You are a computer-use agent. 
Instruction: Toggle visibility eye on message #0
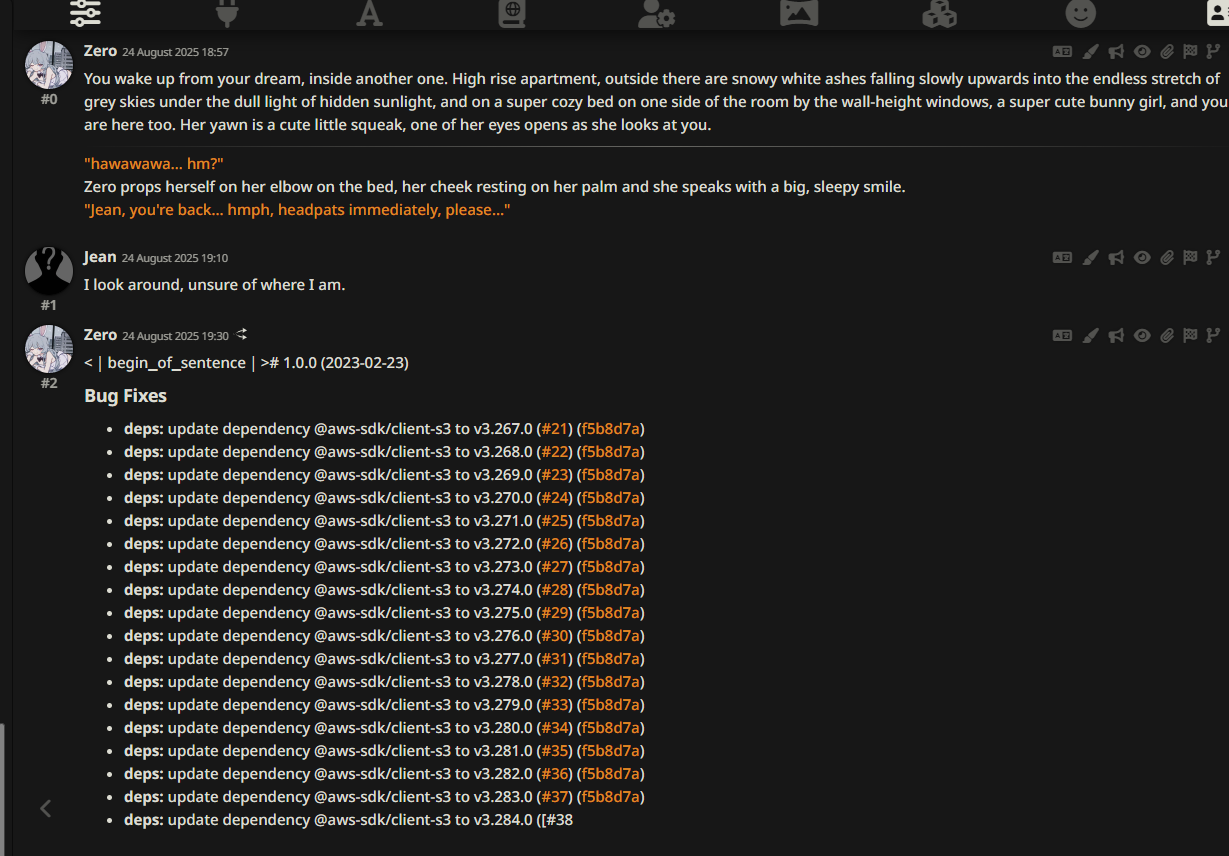1142,51
